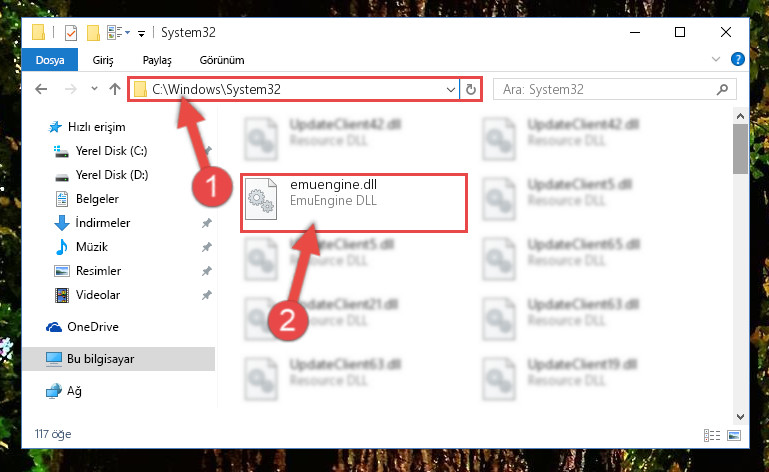Open the Help question mark icon
Screen dimensions: 769x472
pos(738,59)
